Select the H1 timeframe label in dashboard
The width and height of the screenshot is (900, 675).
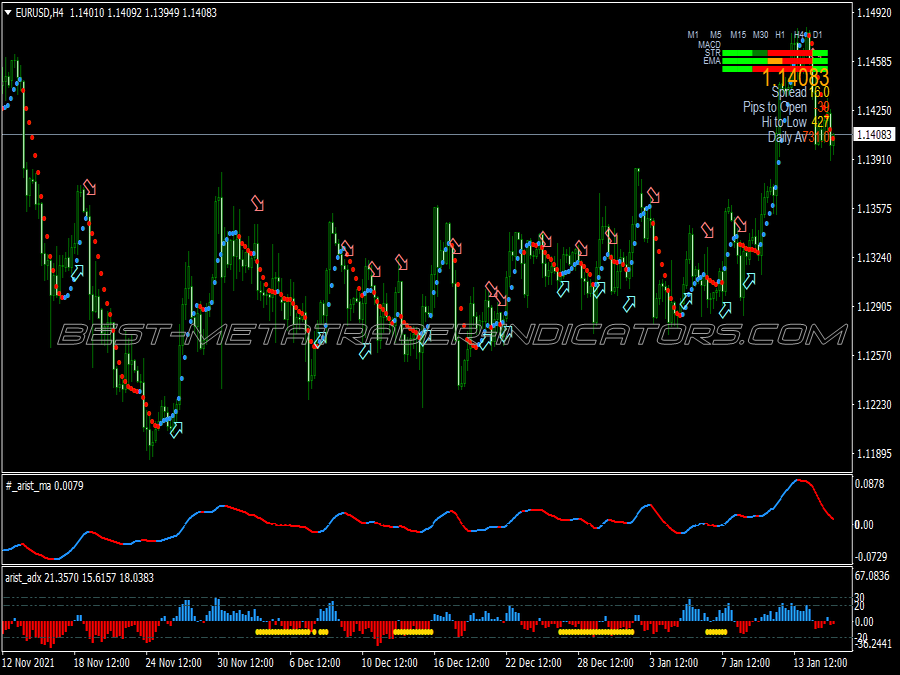point(780,35)
